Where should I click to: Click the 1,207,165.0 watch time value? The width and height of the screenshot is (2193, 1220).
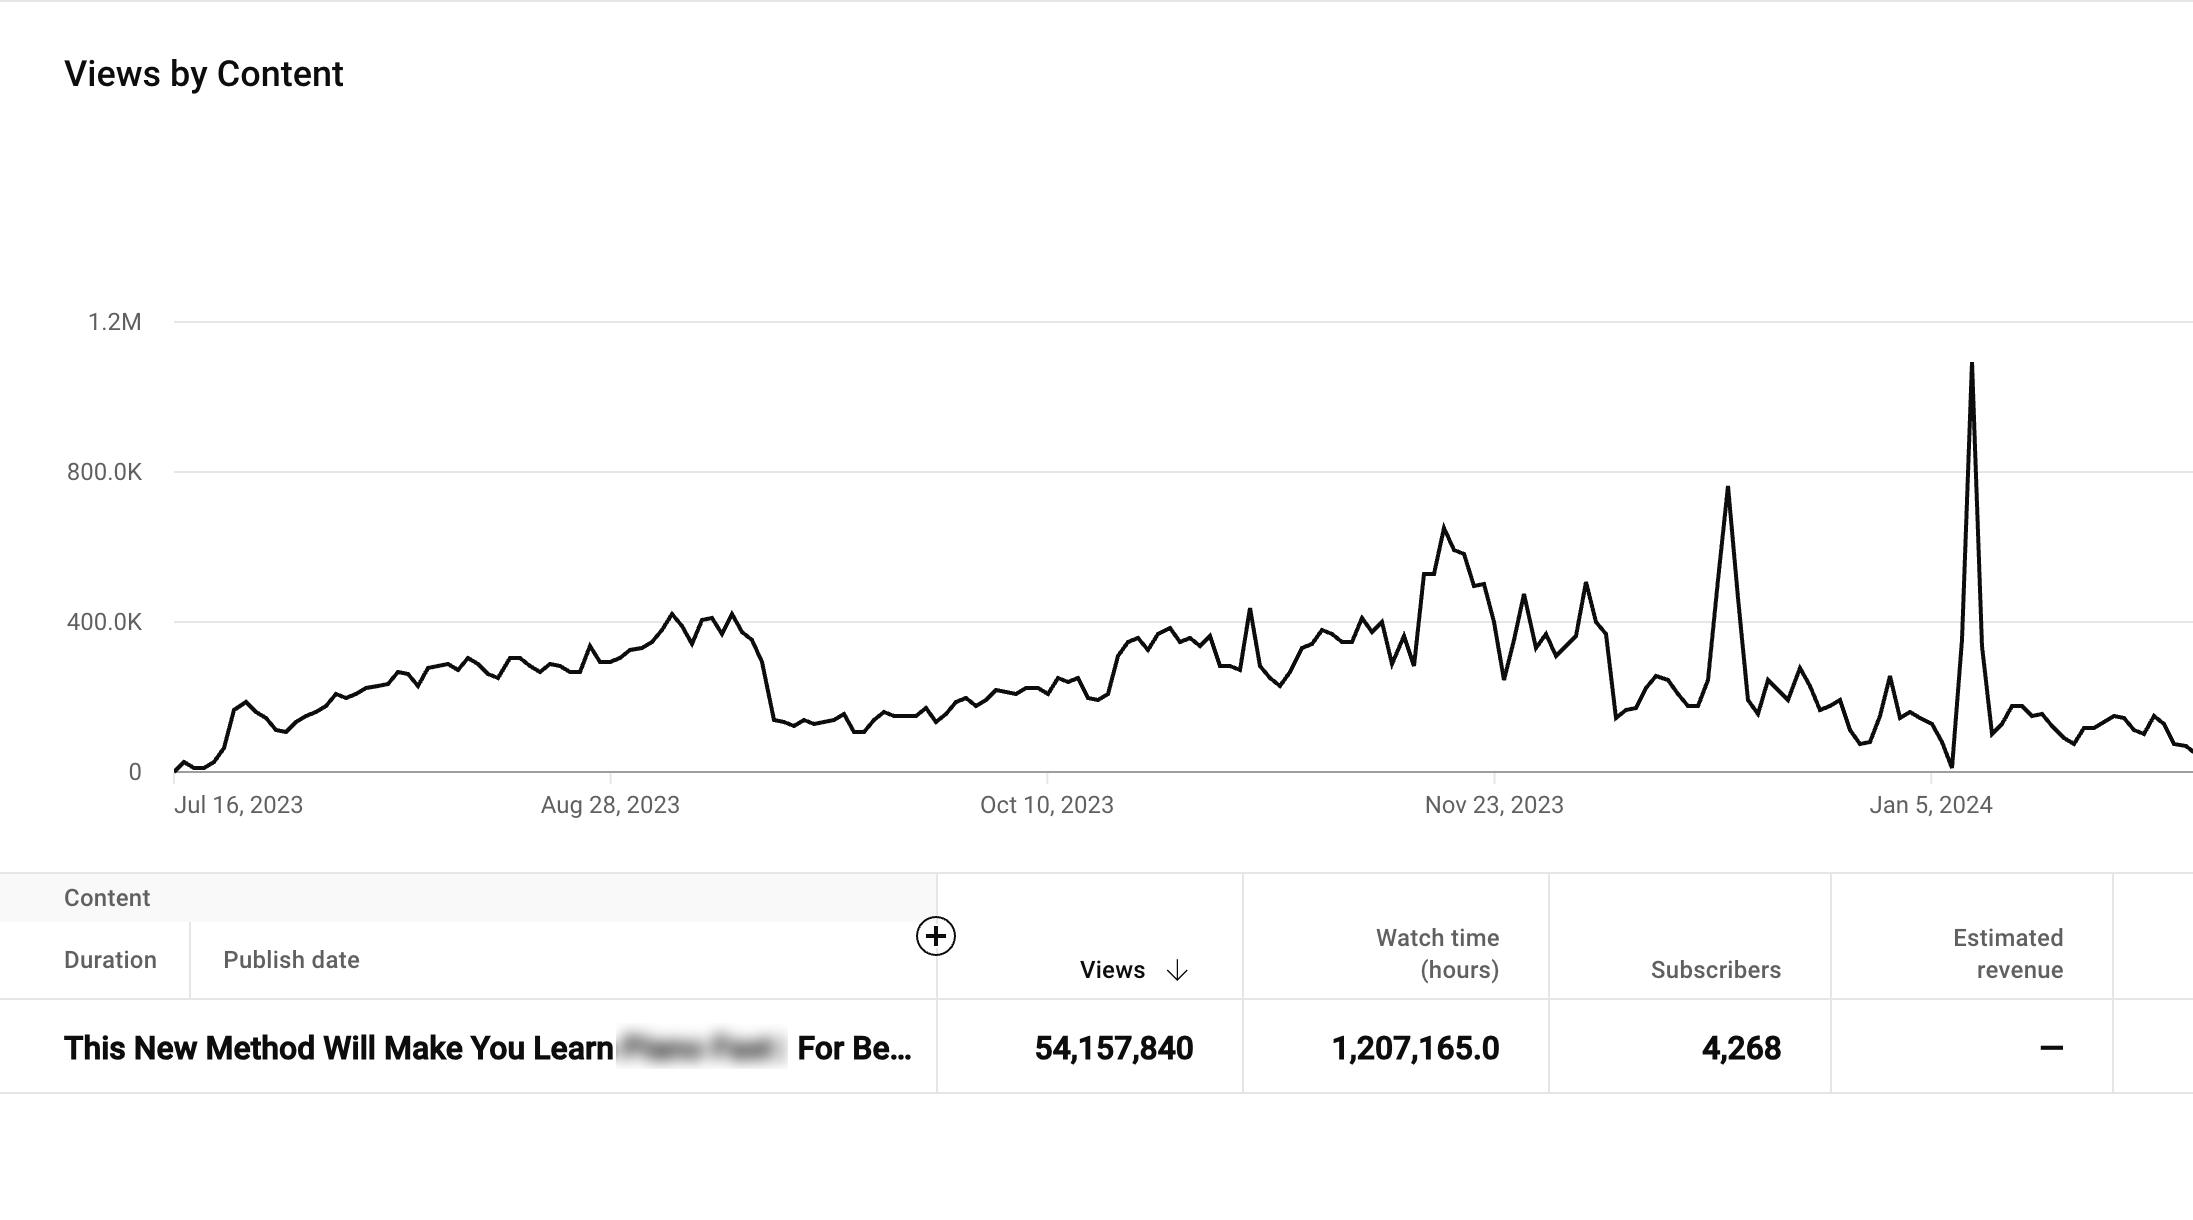tap(1415, 1048)
